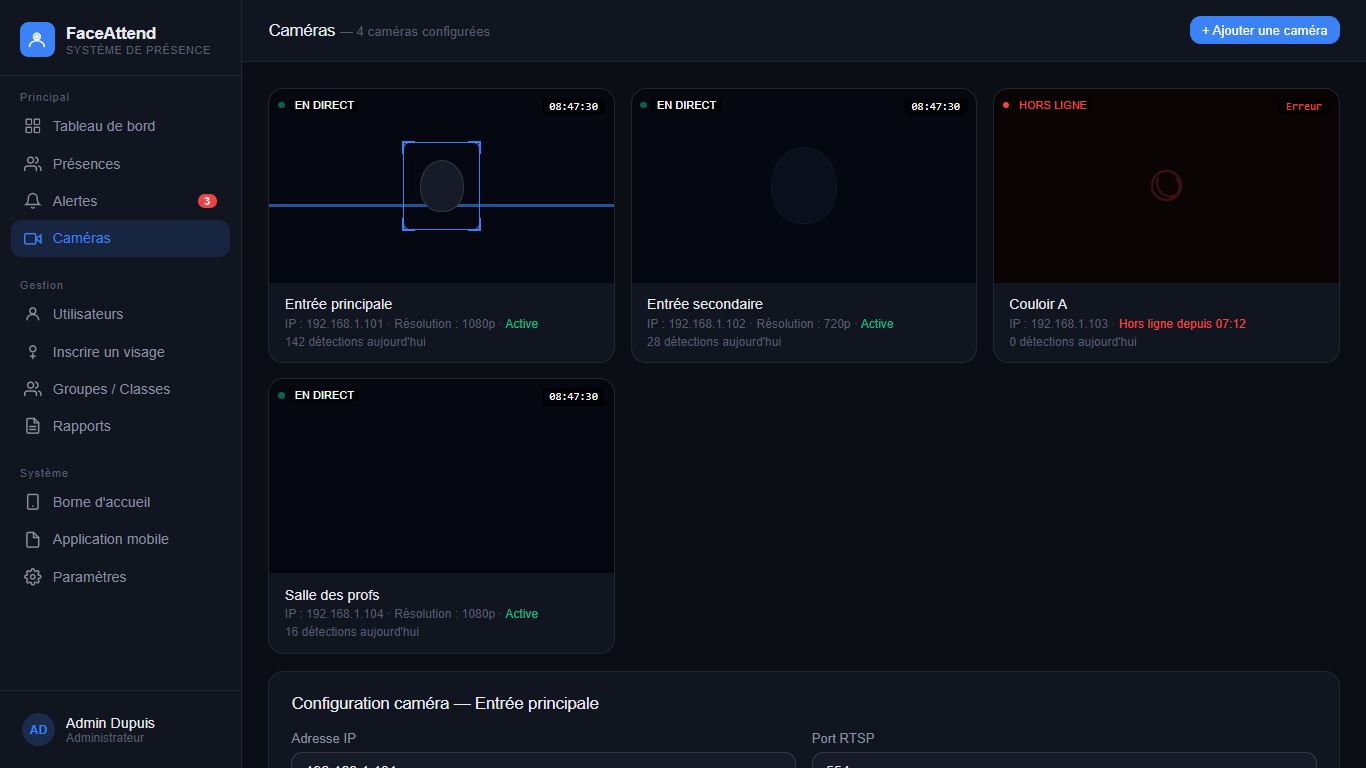This screenshot has width=1366, height=768.
Task: Click the offline spinner icon in Couloir A feed
Action: coord(1166,185)
